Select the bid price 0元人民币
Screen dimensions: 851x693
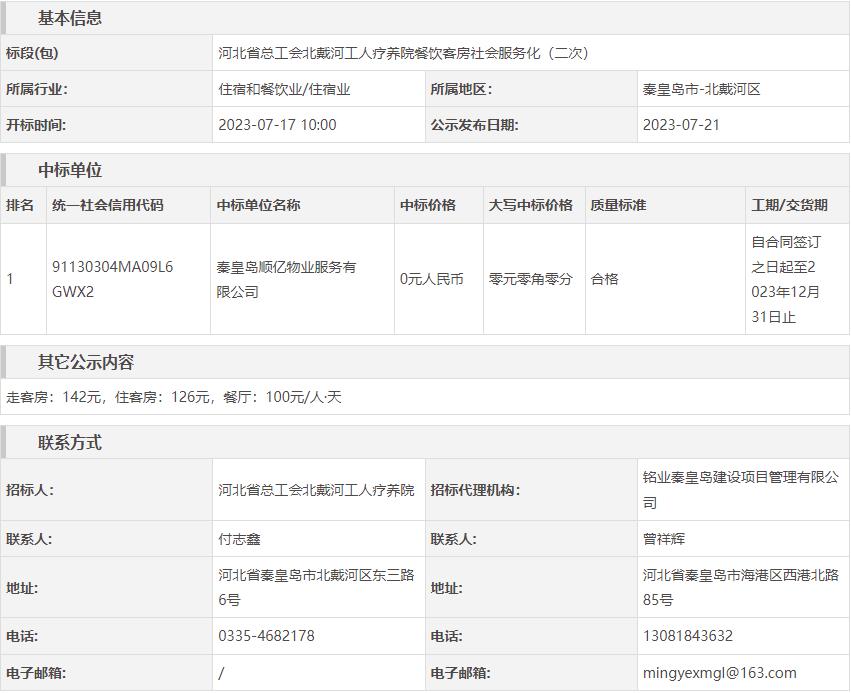coord(431,279)
